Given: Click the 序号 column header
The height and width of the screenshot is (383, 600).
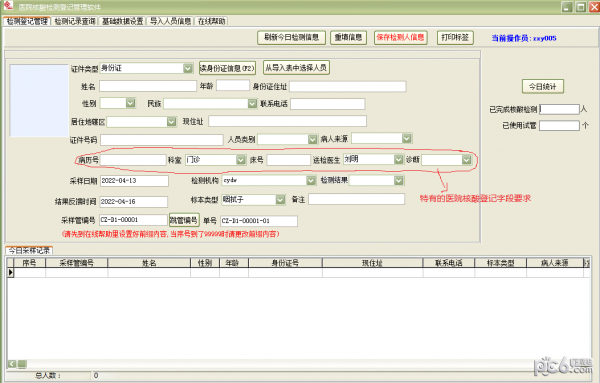Looking at the screenshot, I should pyautogui.click(x=29, y=263).
